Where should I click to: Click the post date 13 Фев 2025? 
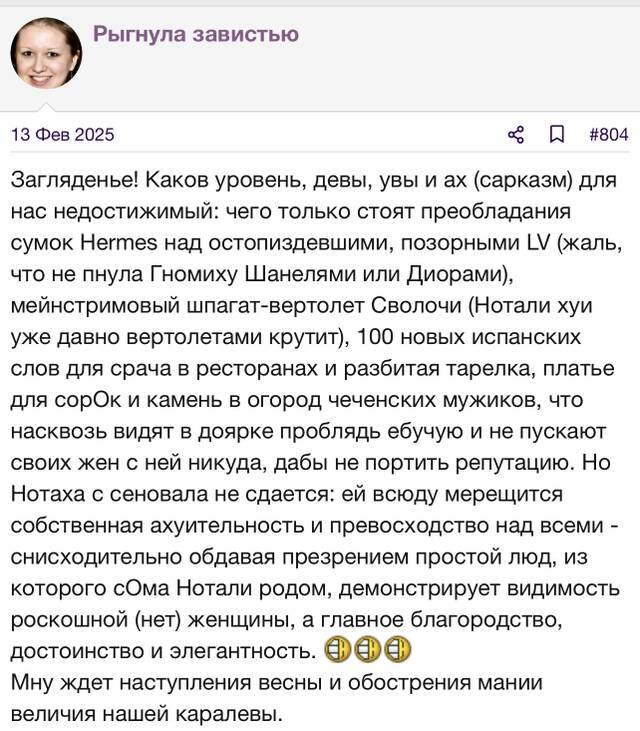62,135
